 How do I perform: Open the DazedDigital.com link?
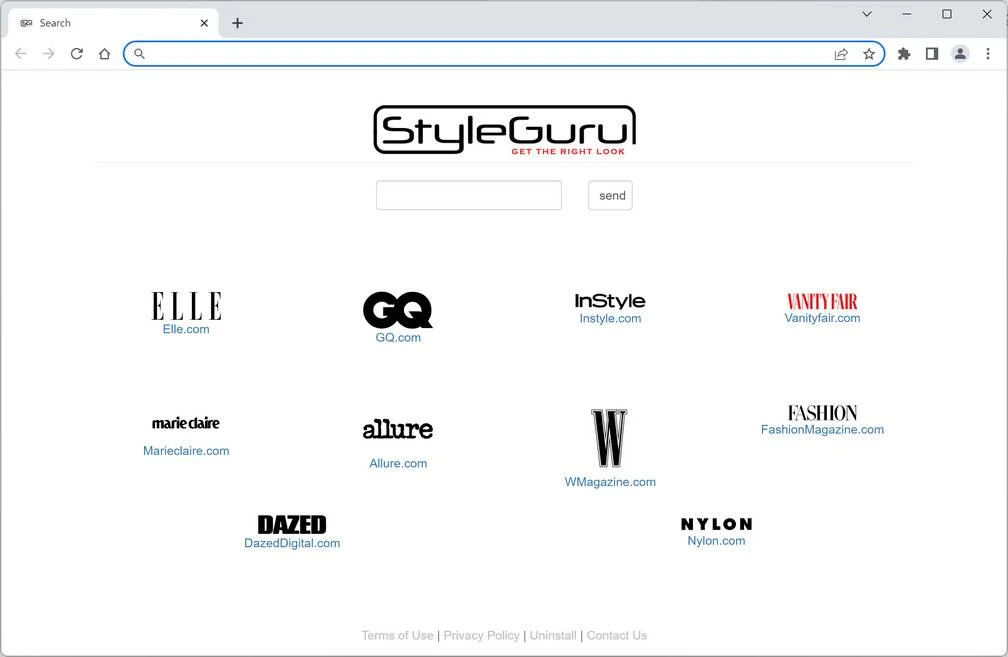292,543
